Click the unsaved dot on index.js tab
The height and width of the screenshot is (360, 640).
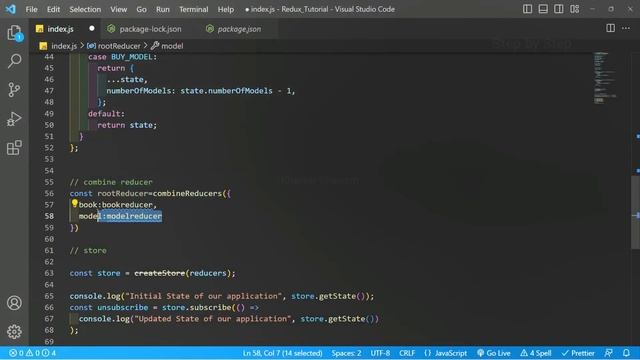[x=91, y=28]
